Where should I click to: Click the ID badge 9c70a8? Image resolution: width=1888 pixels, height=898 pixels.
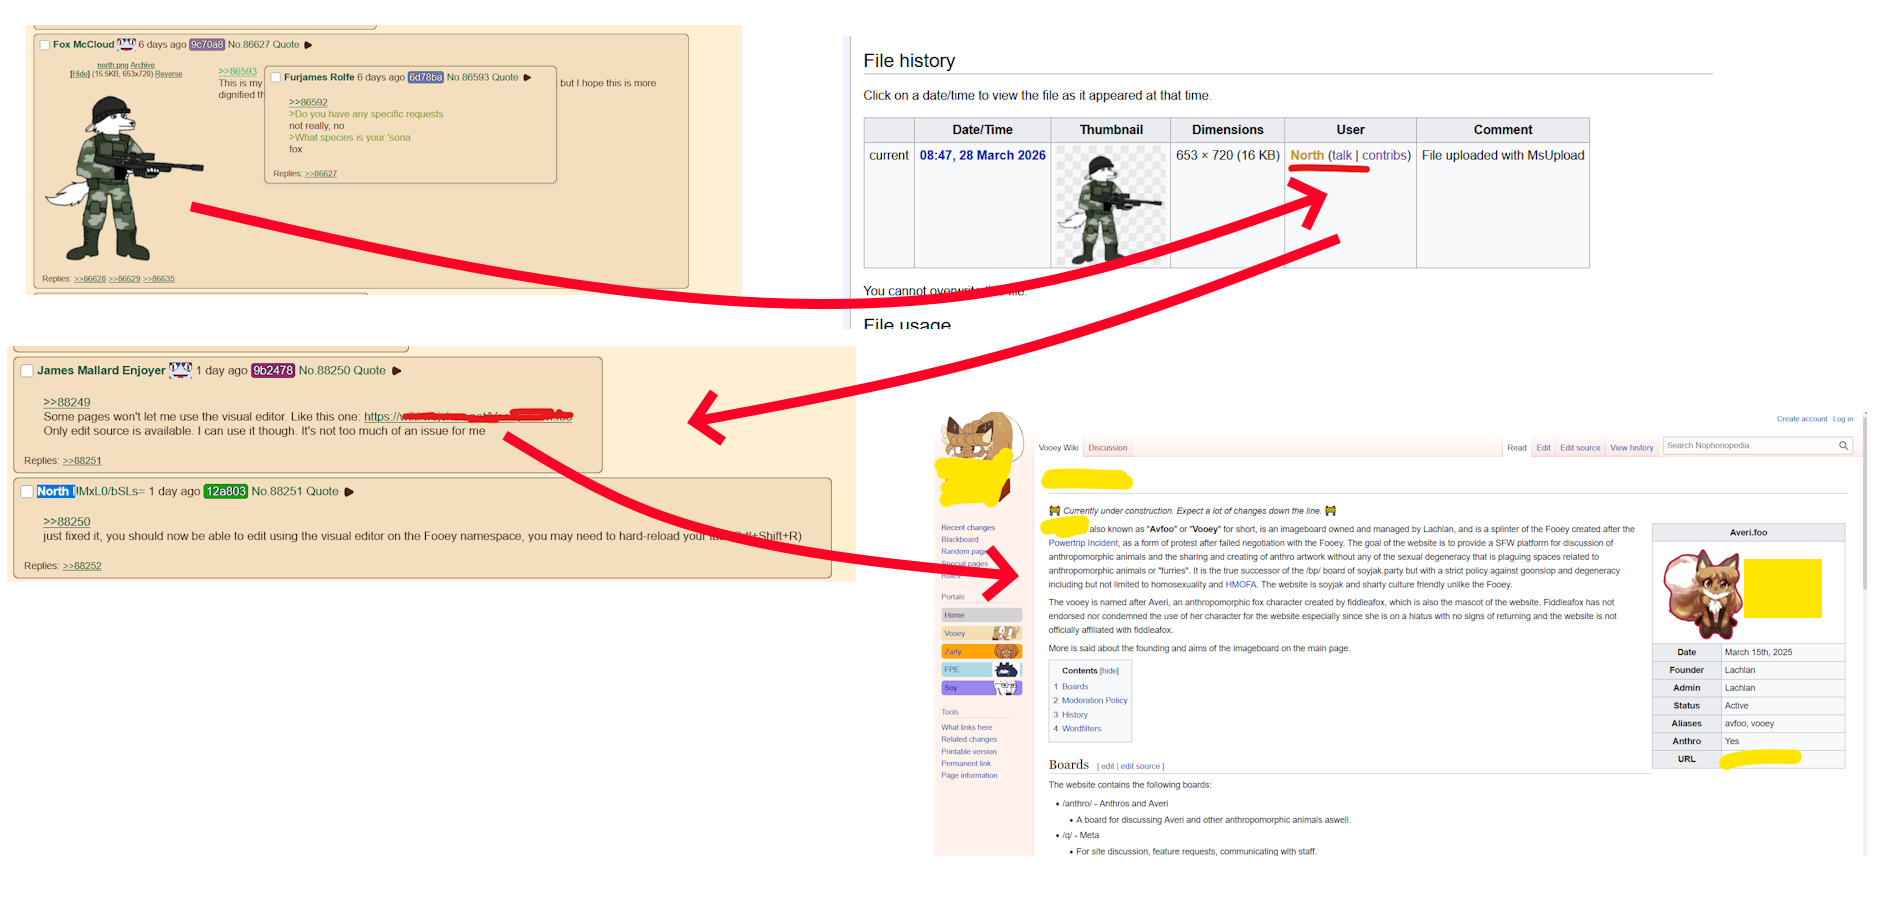coord(207,45)
